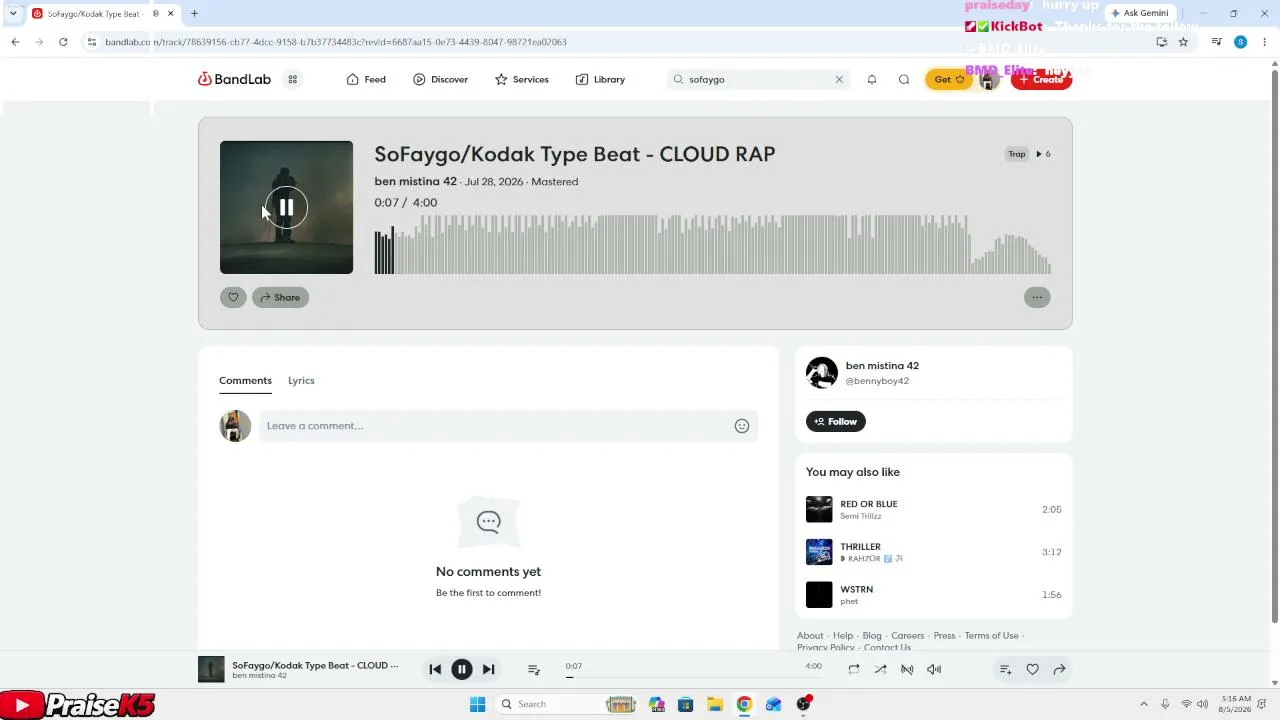Seek within the track waveform
Screen dimensions: 1280x720
[x=712, y=244]
